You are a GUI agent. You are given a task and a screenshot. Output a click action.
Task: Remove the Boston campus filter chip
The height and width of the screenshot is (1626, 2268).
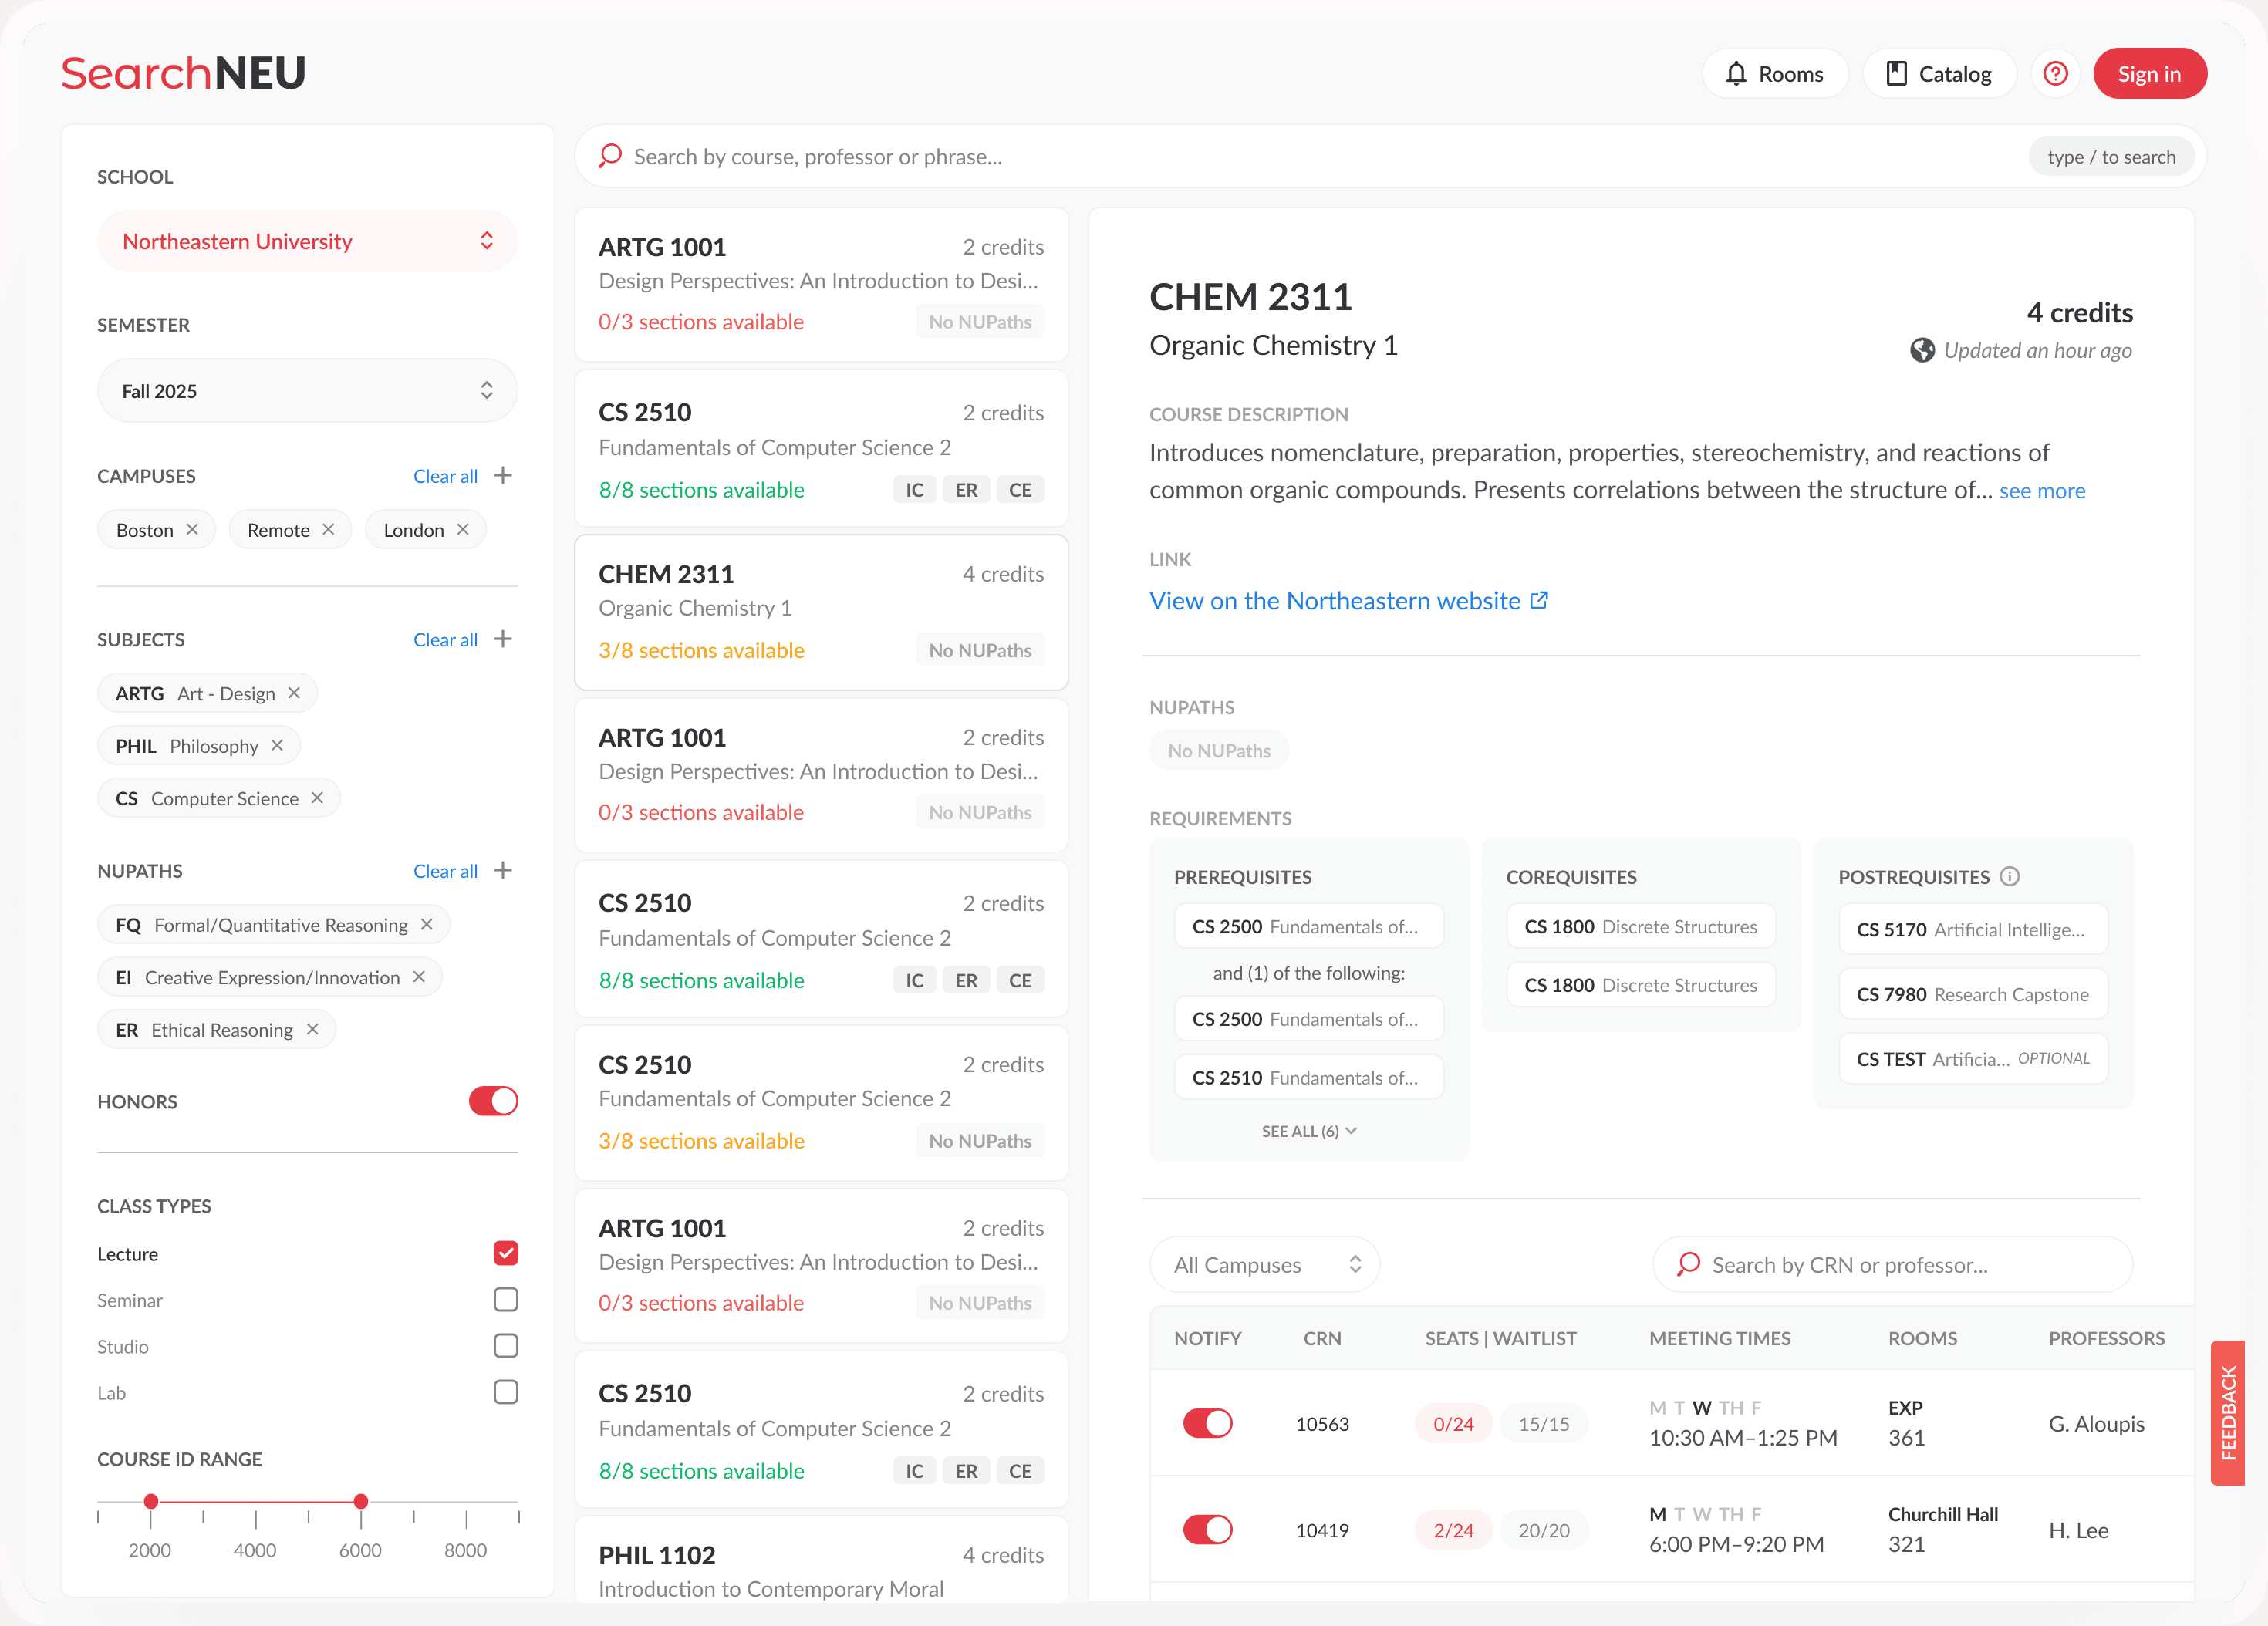(192, 529)
